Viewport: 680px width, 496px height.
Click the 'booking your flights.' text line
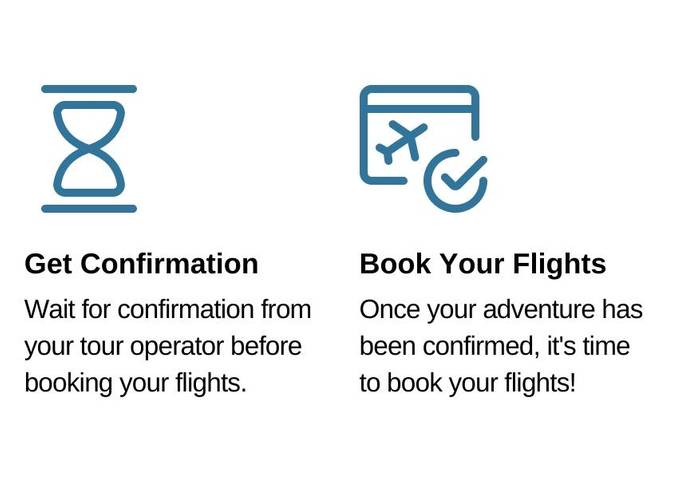point(135,384)
